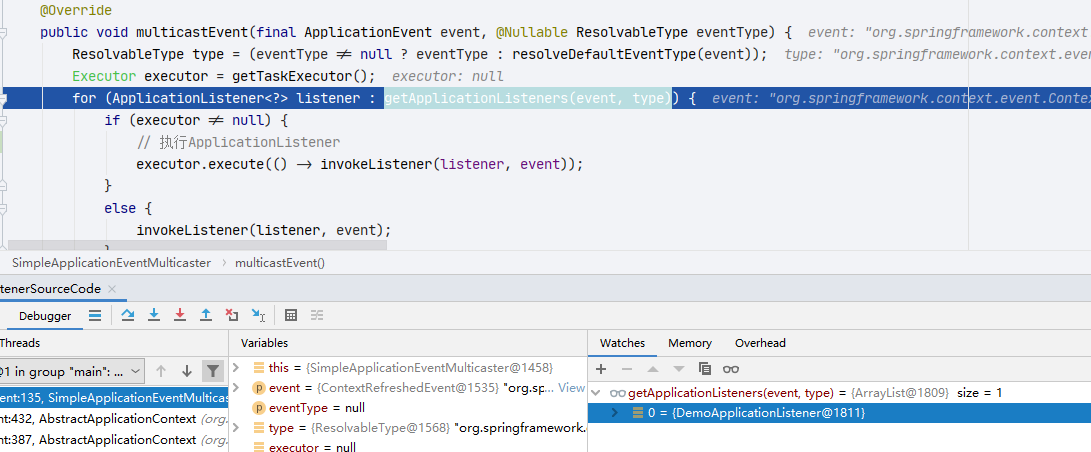Open the Evaluate Expression calculator icon

291,315
